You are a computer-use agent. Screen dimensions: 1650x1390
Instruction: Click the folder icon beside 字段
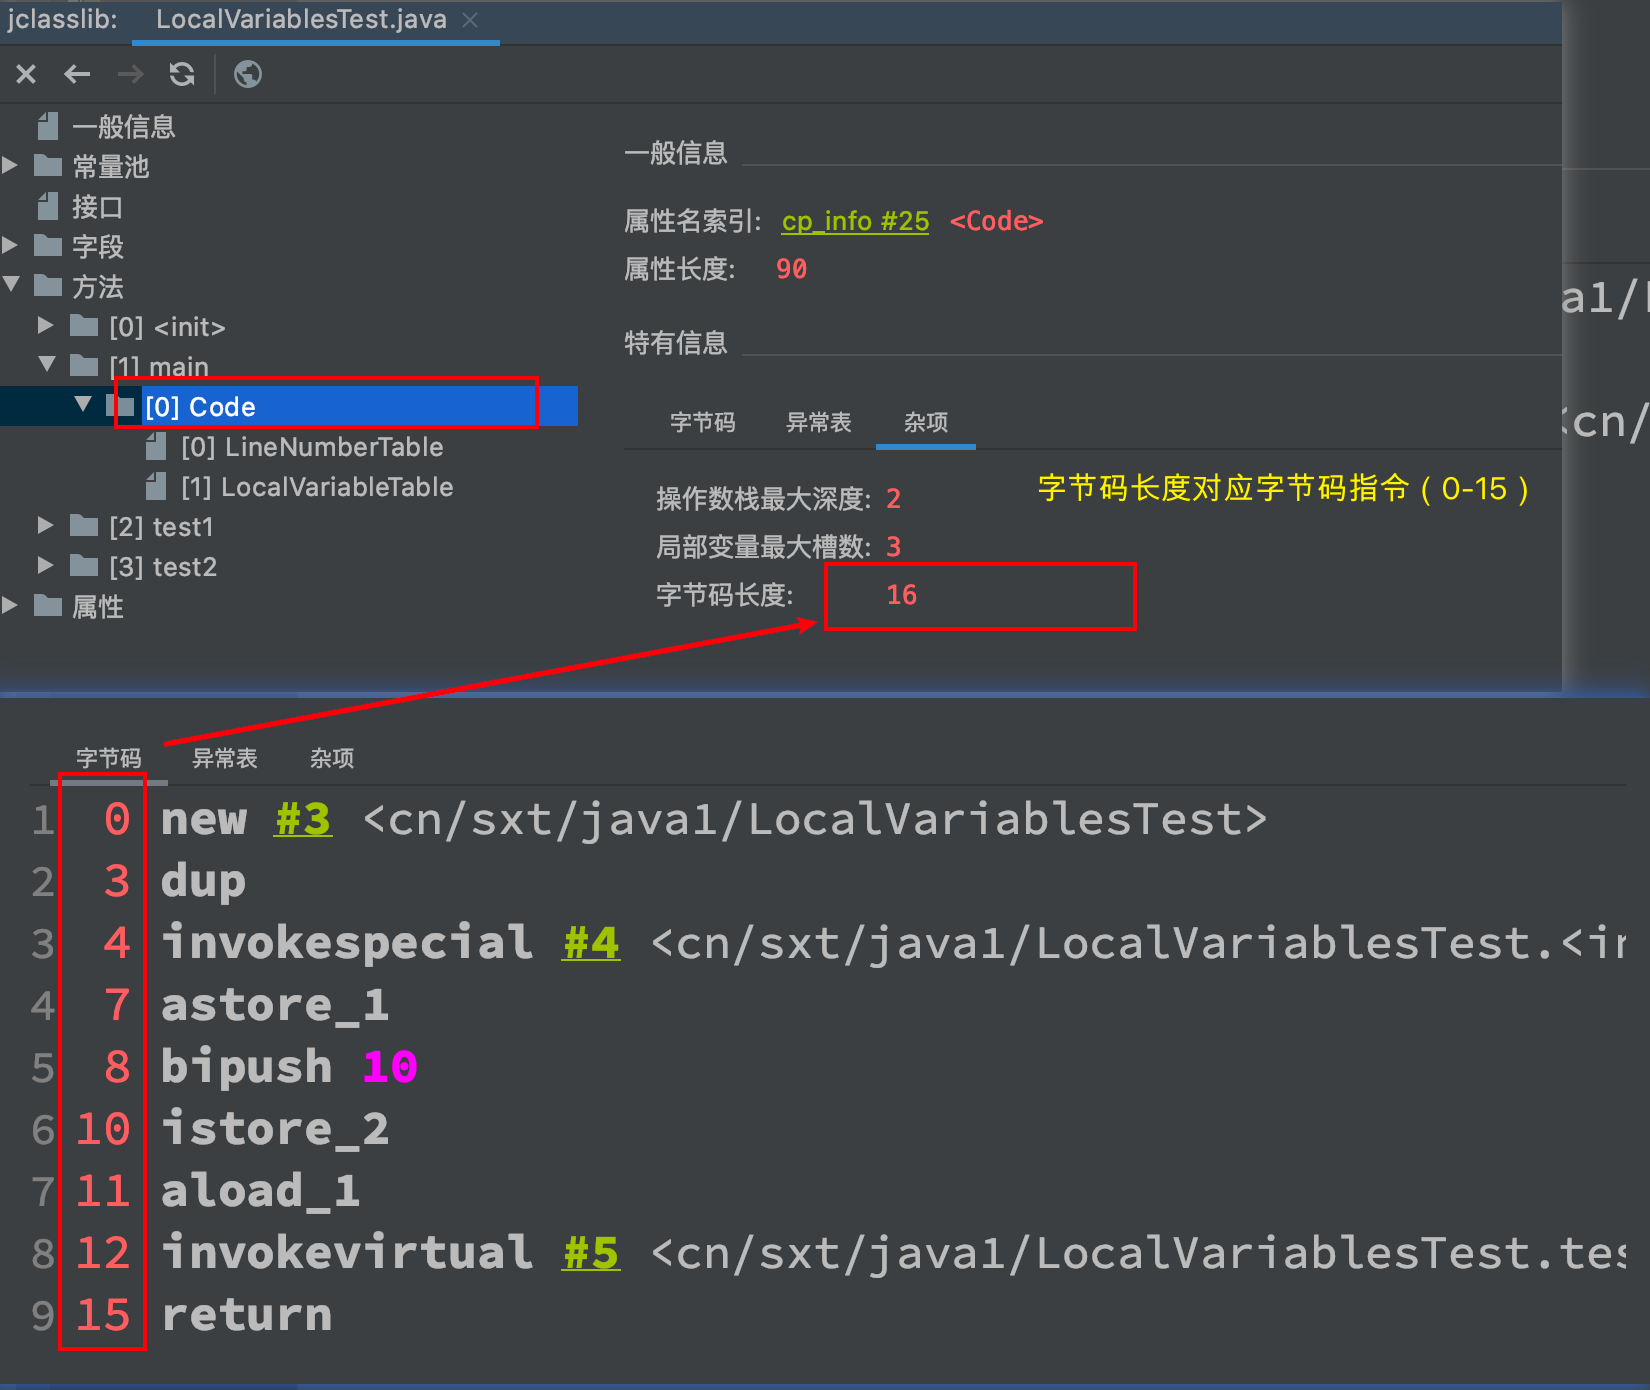click(x=48, y=246)
